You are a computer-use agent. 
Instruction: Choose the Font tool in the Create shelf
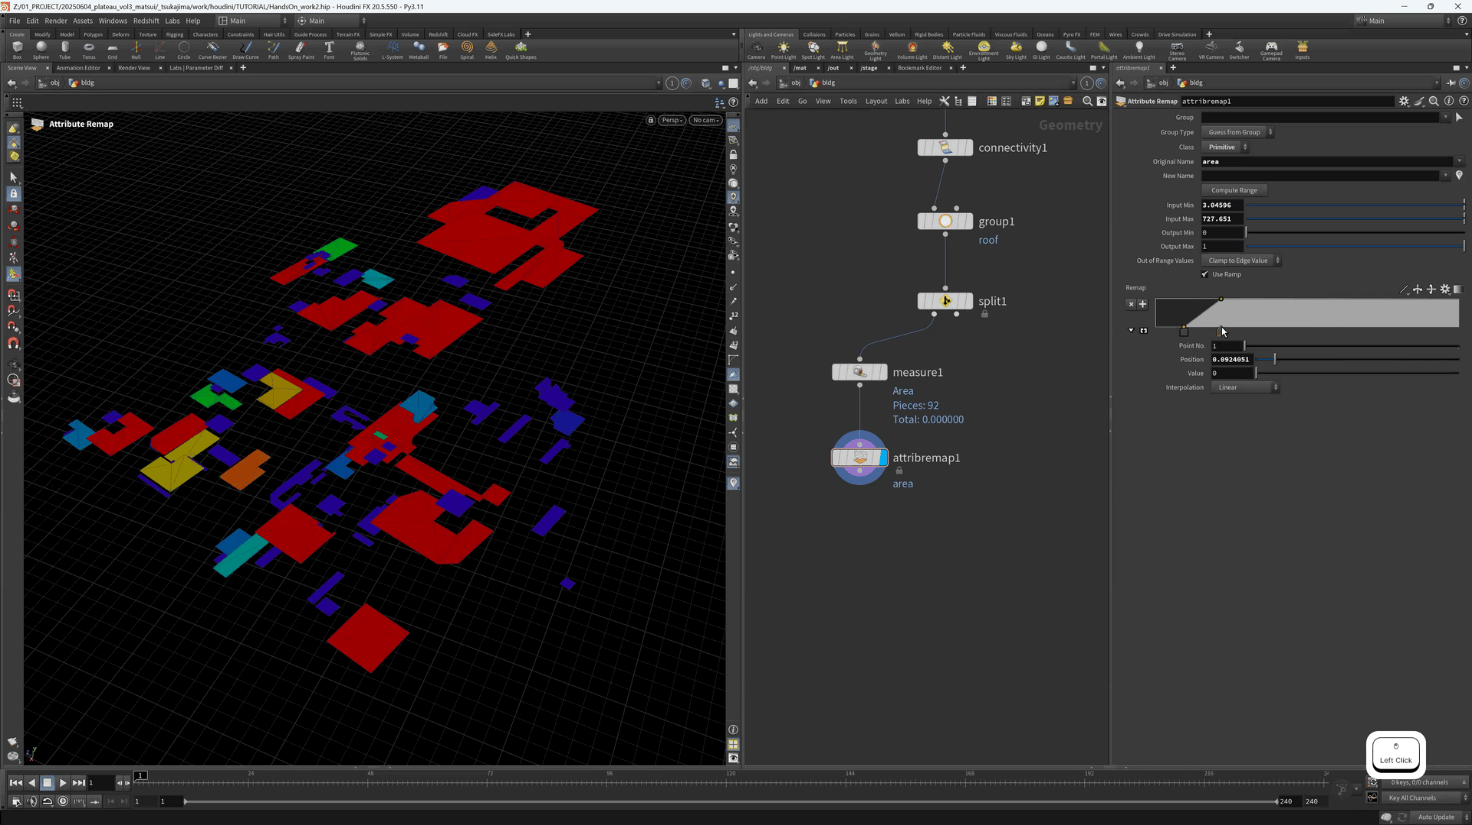(329, 49)
